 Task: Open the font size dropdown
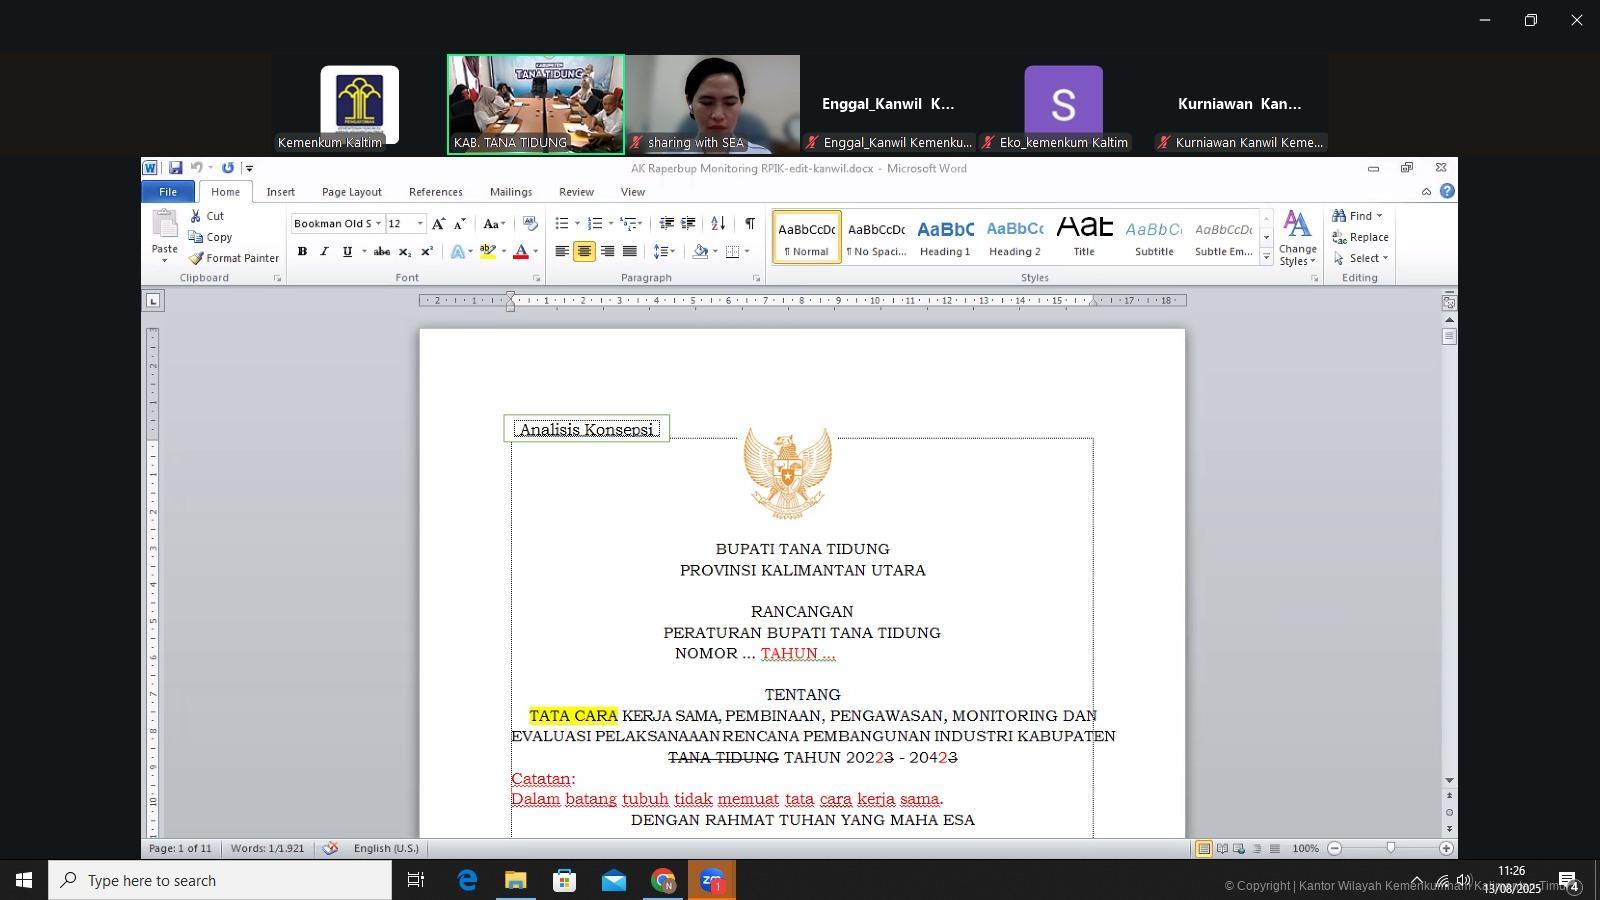pyautogui.click(x=420, y=224)
